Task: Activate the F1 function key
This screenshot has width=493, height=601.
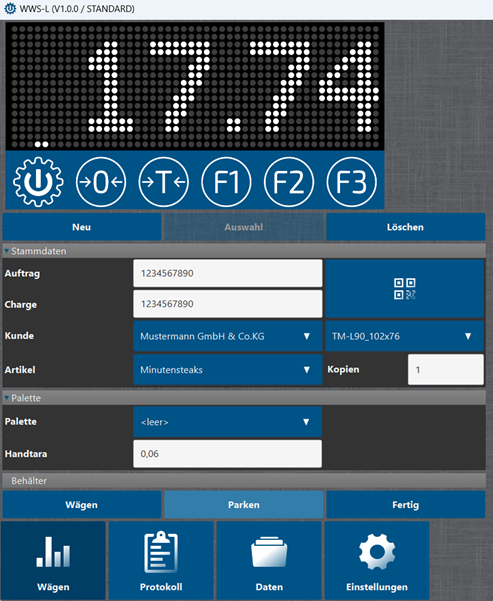Action: click(x=226, y=182)
